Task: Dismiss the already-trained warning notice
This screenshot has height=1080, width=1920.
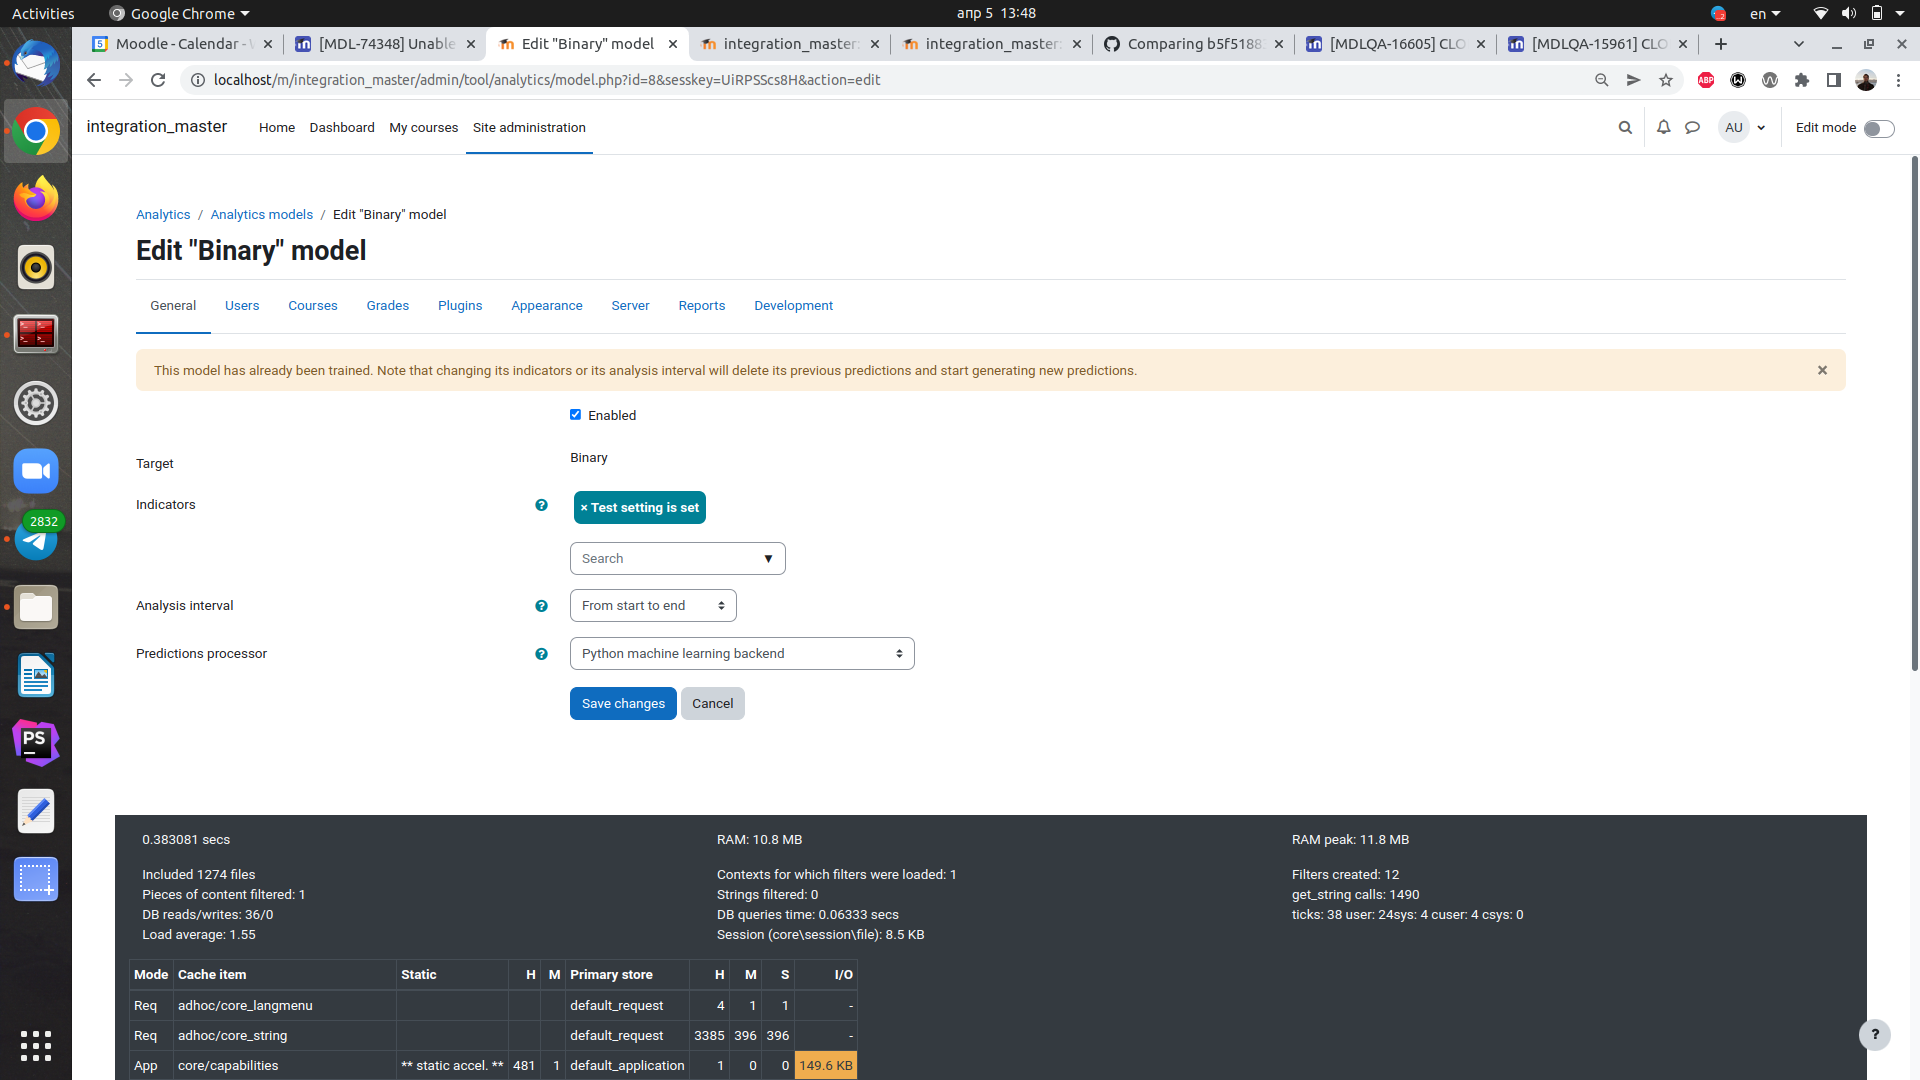Action: [x=1822, y=370]
